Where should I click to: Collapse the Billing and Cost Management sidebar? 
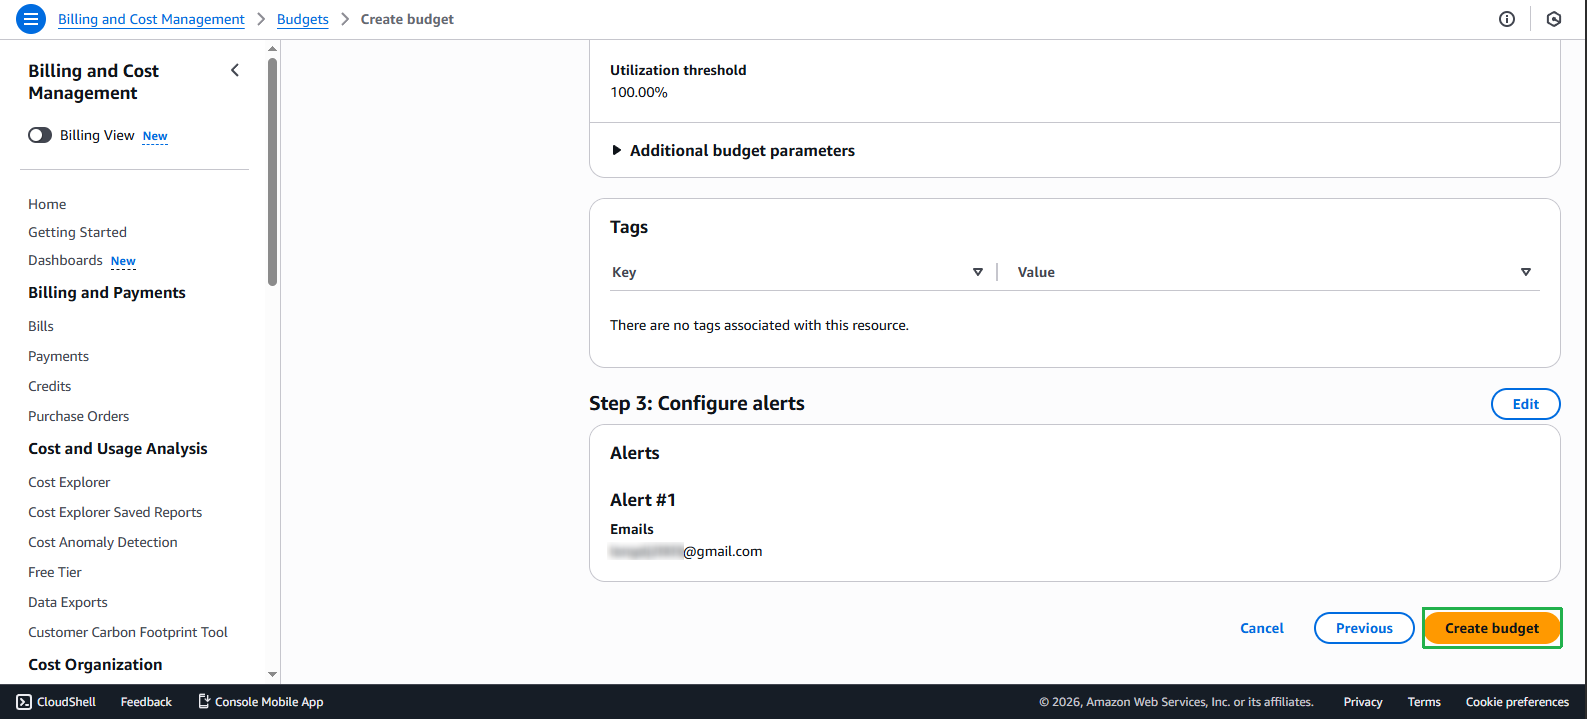235,70
